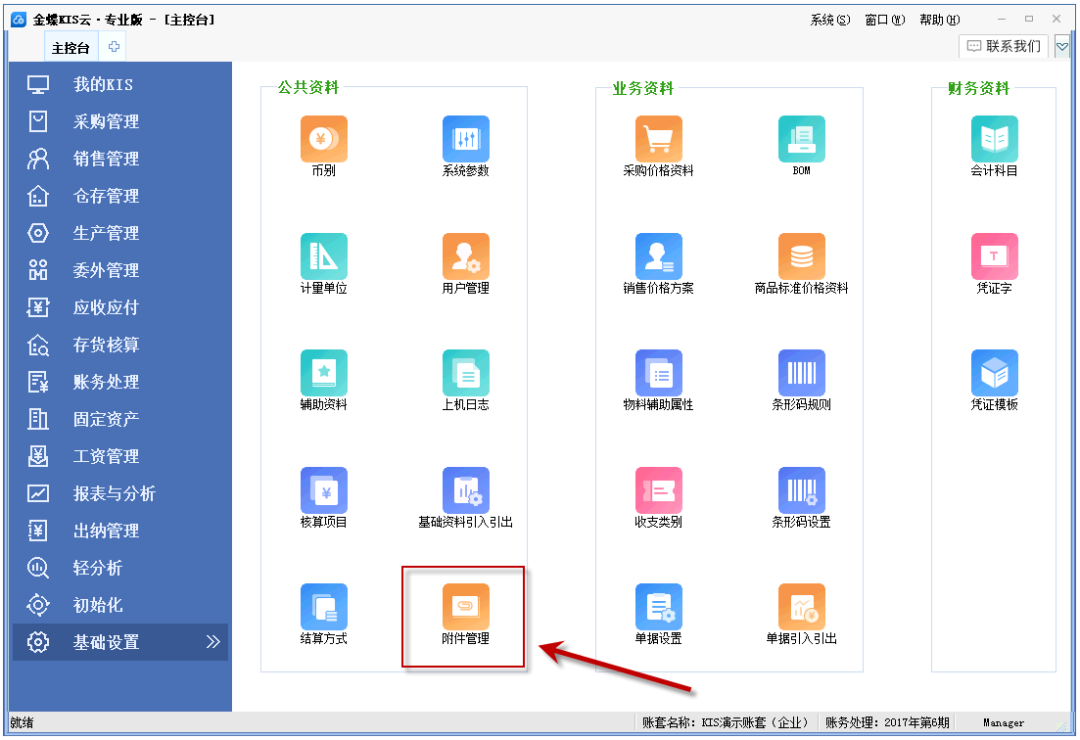Viewport: 1080px width, 740px height.
Task: Select 采购管理 in the sidebar
Action: pos(106,122)
